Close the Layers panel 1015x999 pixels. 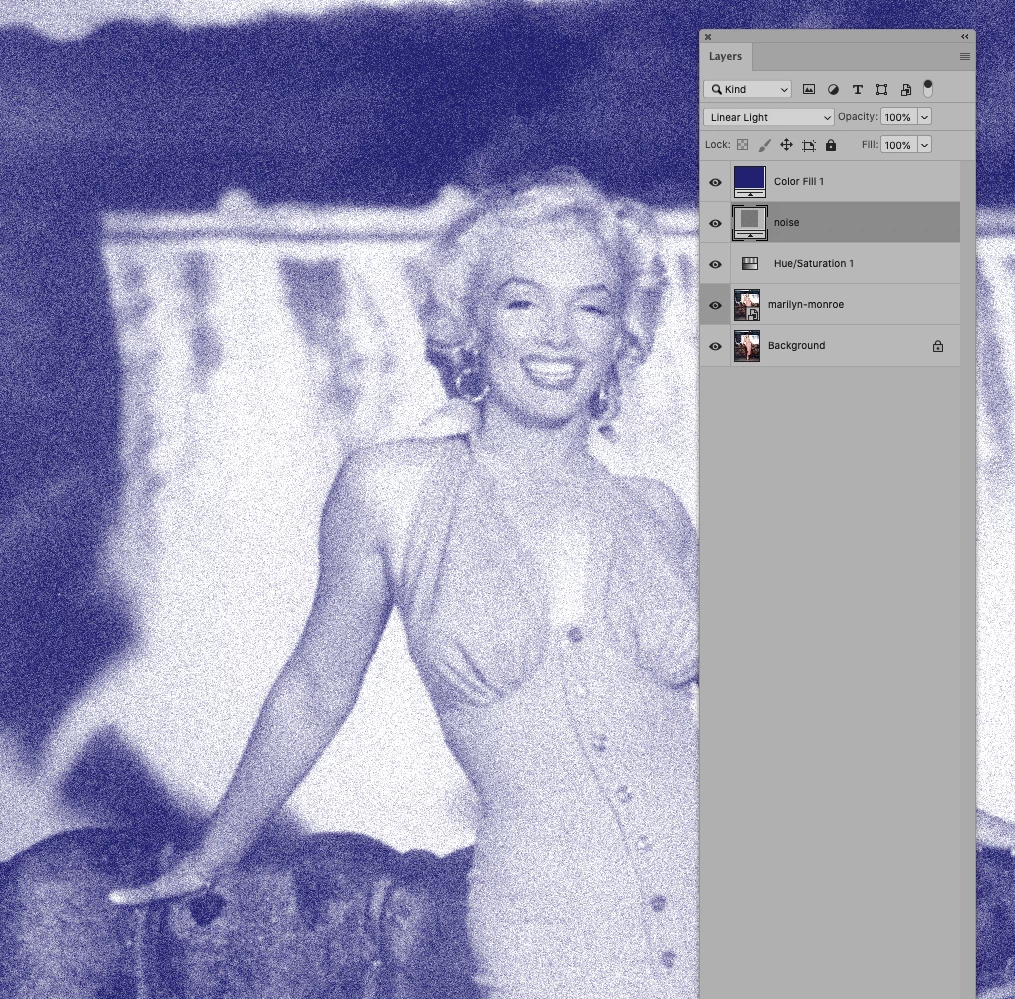click(708, 37)
